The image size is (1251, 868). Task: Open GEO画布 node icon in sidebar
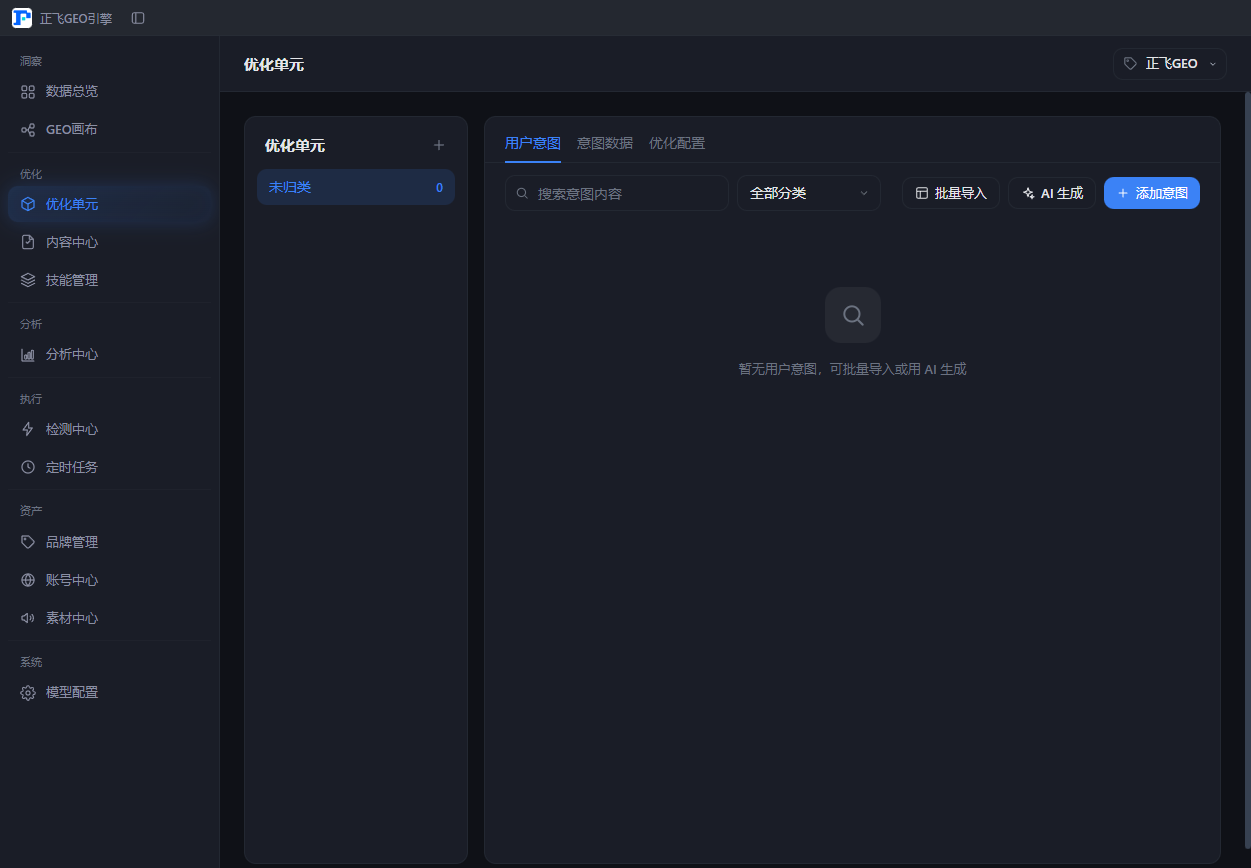(x=28, y=129)
